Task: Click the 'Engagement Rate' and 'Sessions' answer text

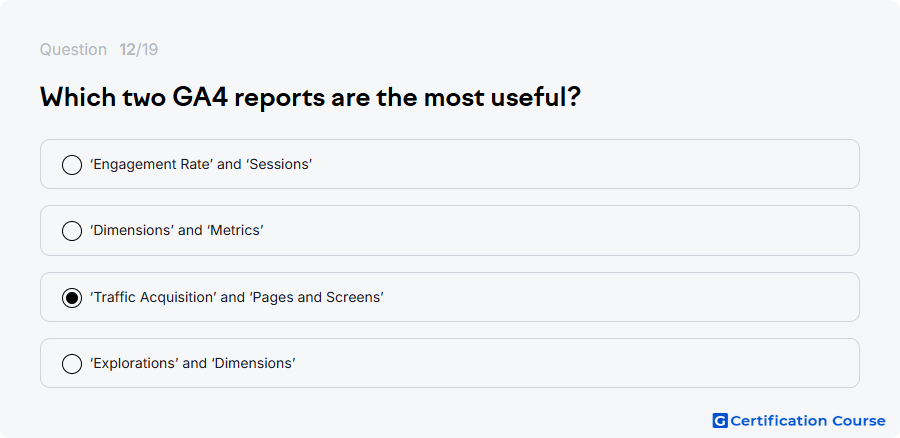Action: (201, 165)
